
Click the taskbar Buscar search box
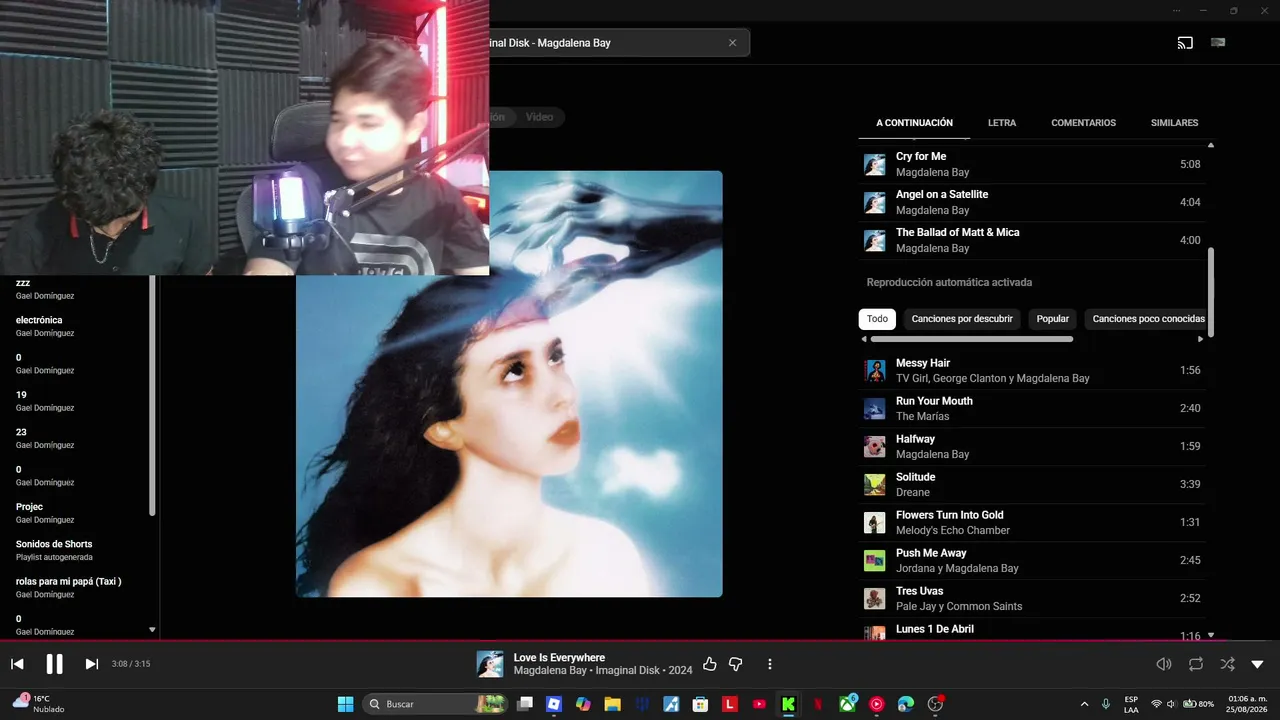point(435,704)
